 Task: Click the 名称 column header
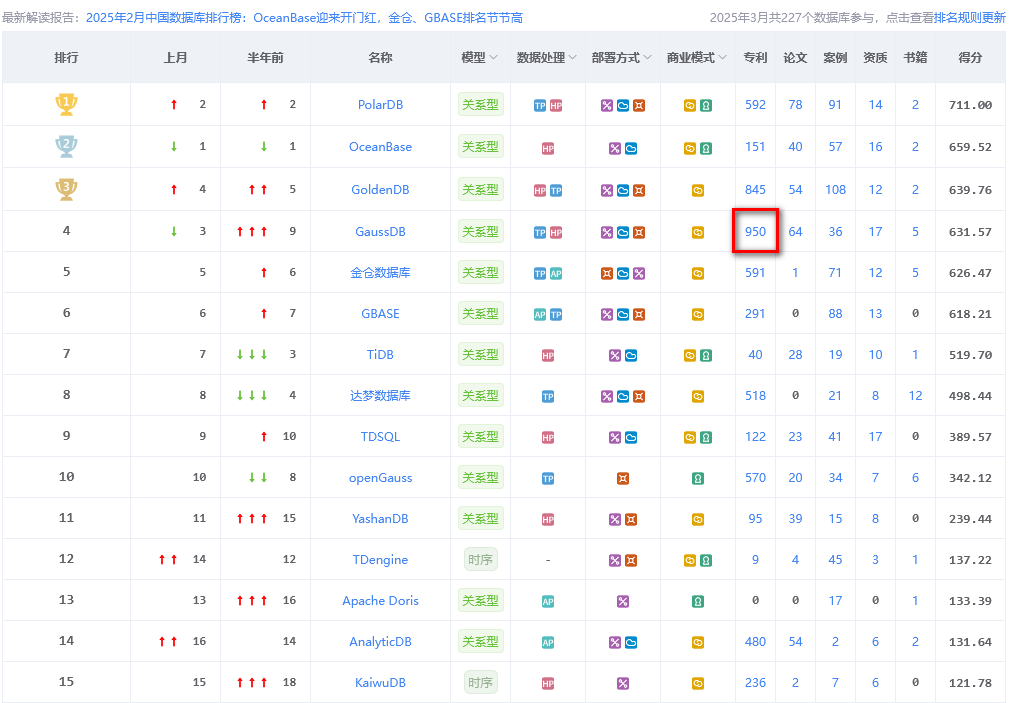tap(381, 58)
